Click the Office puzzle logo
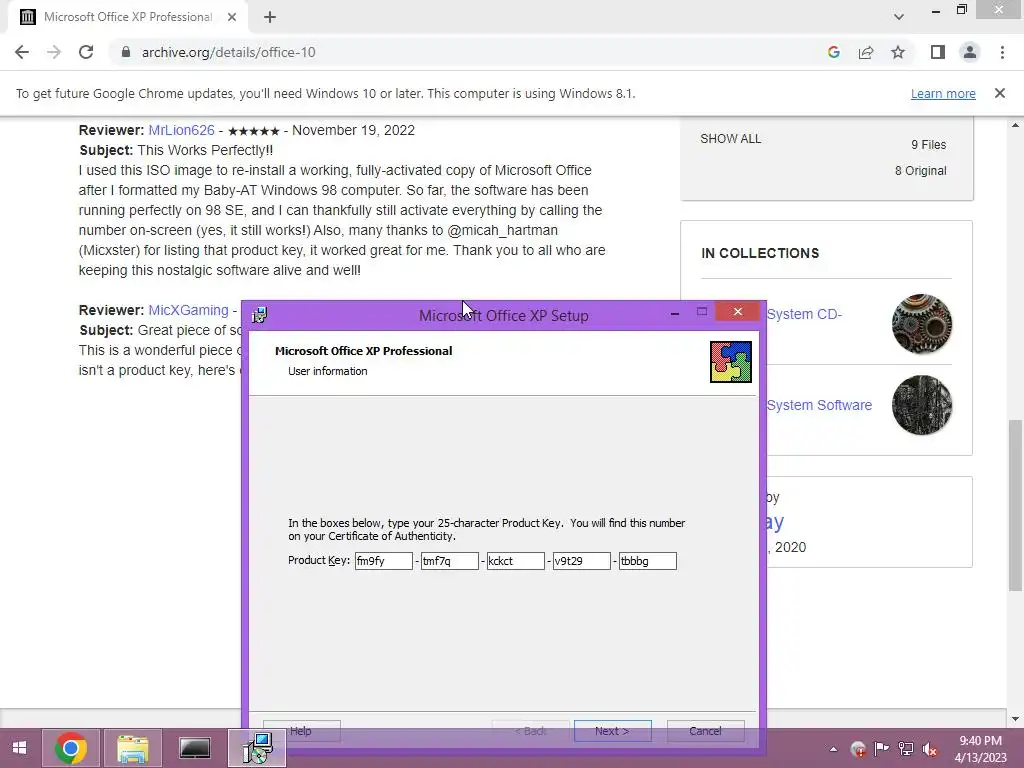Image resolution: width=1024 pixels, height=768 pixels. (x=730, y=362)
